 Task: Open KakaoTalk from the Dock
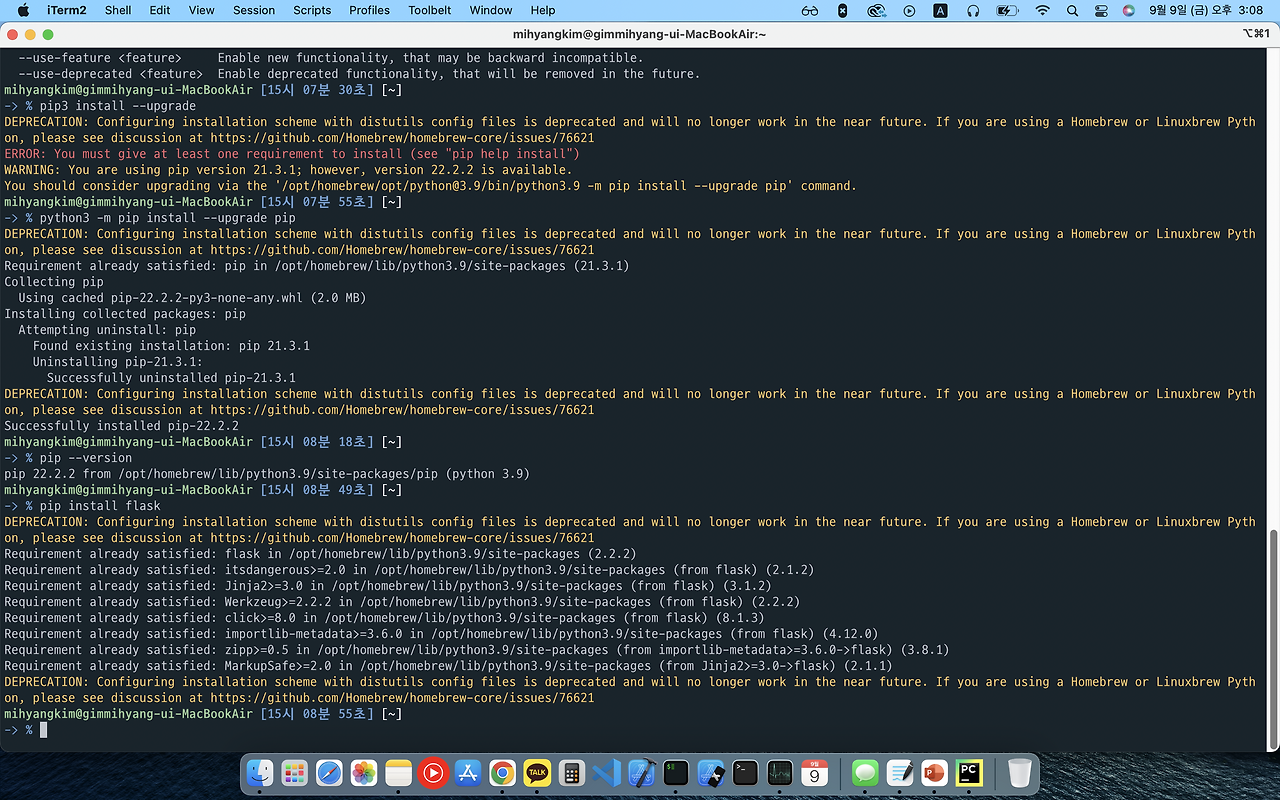pos(537,773)
